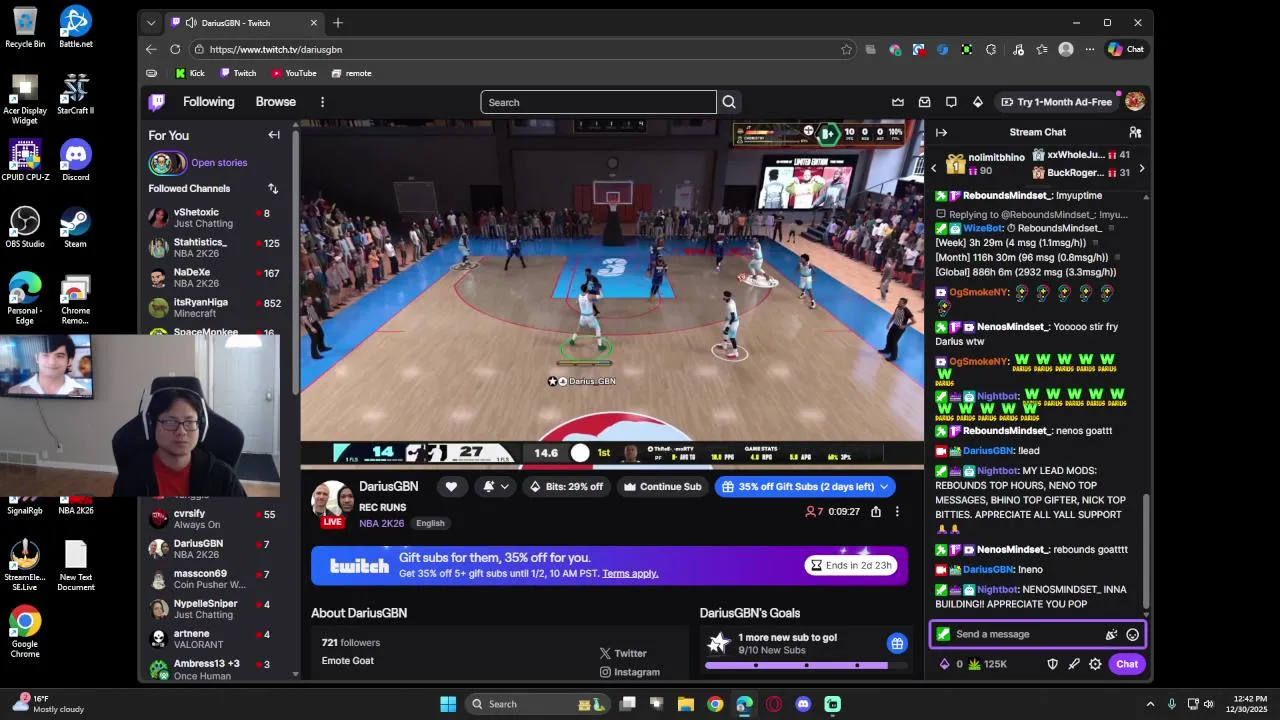The image size is (1280, 720).
Task: Open the stream's three-dot options
Action: [897, 512]
